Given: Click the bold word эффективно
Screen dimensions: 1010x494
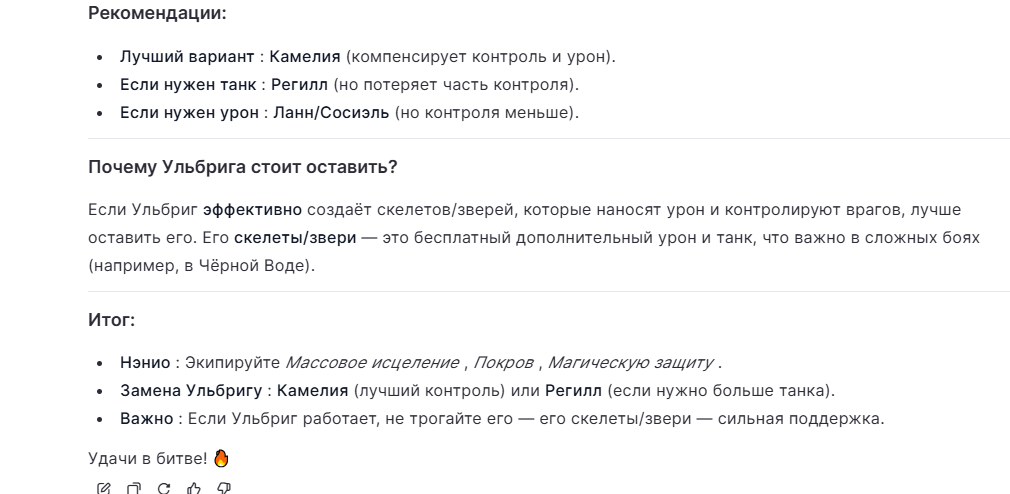Looking at the screenshot, I should pyautogui.click(x=252, y=210).
